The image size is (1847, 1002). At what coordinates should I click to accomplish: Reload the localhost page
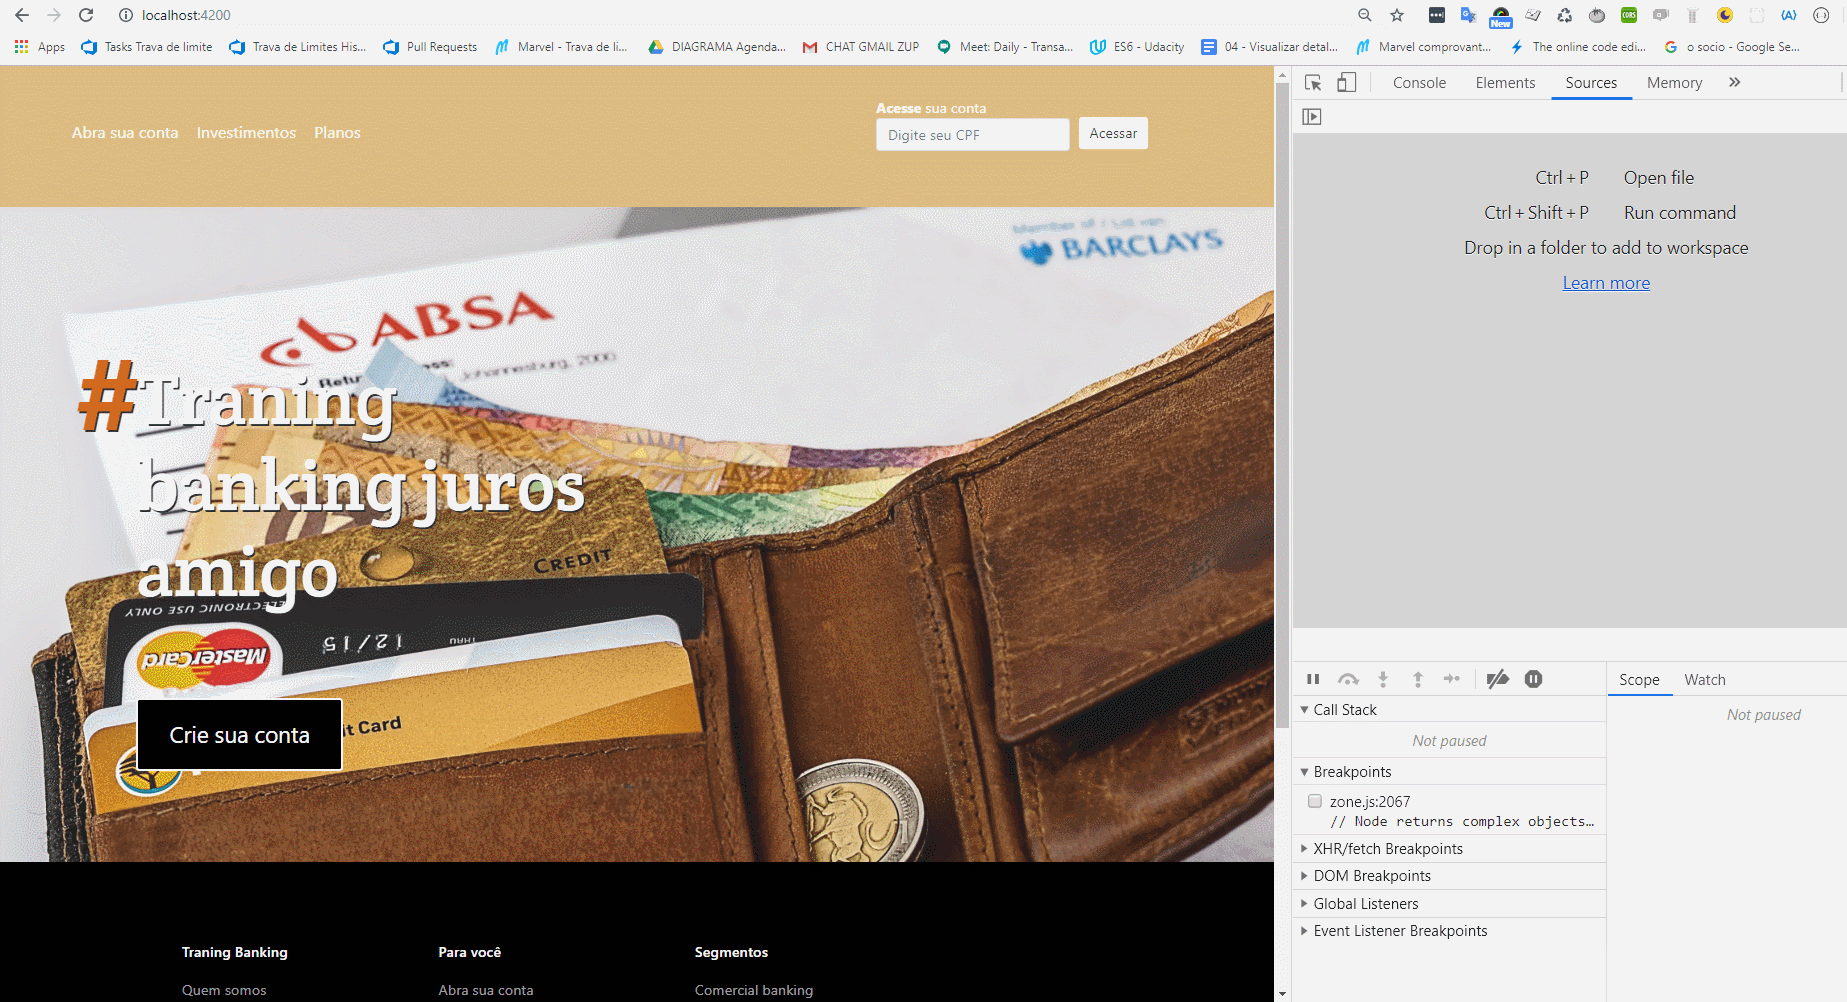point(86,15)
